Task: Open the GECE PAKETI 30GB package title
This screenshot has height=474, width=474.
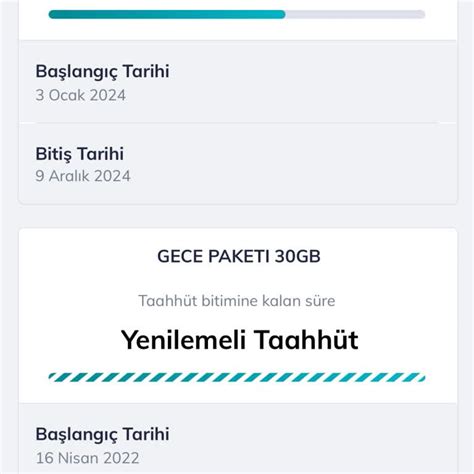Action: tap(239, 256)
